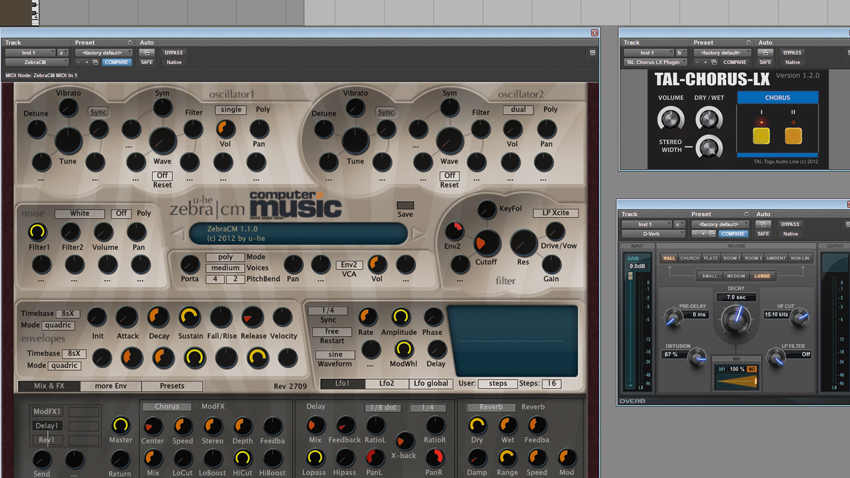The width and height of the screenshot is (850, 478).
Task: Toggle D-Verb BYPASS button
Action: click(x=791, y=224)
